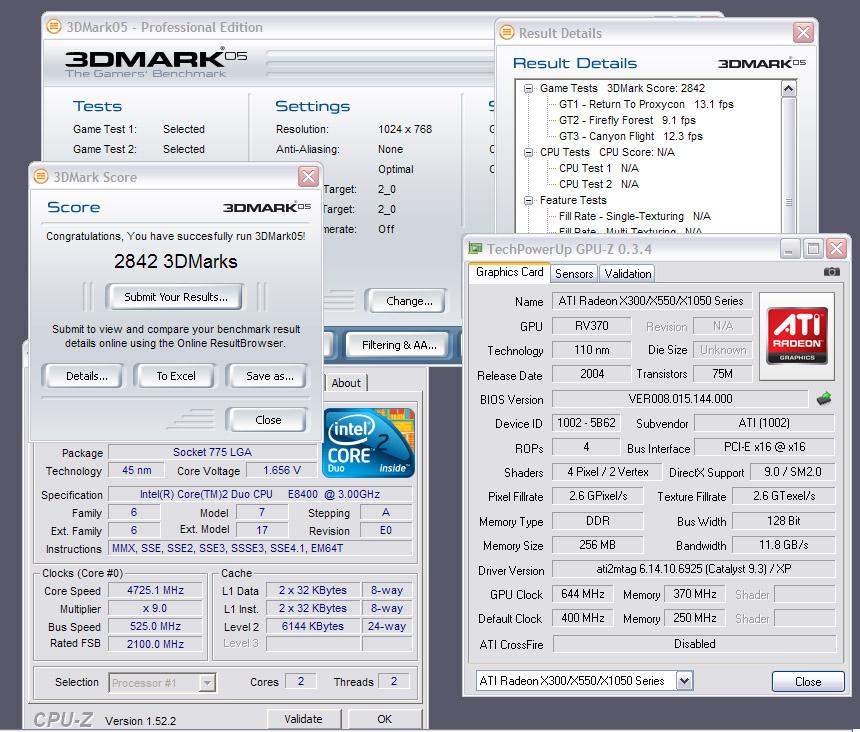Click the 2842 3DMarks score text

[176, 262]
